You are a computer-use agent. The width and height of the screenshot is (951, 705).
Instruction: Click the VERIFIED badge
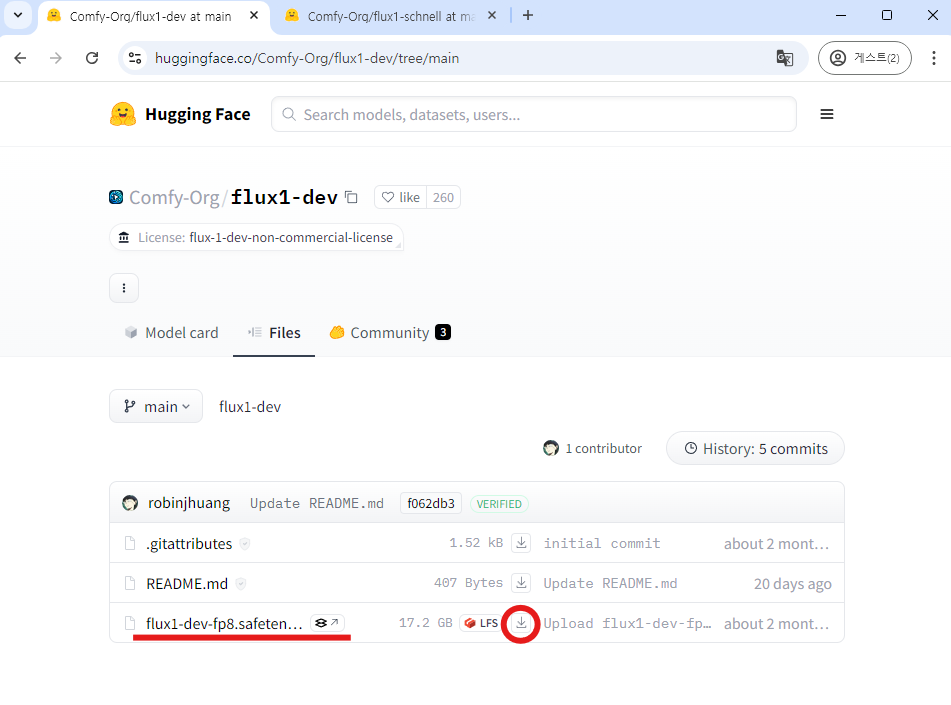pyautogui.click(x=499, y=504)
